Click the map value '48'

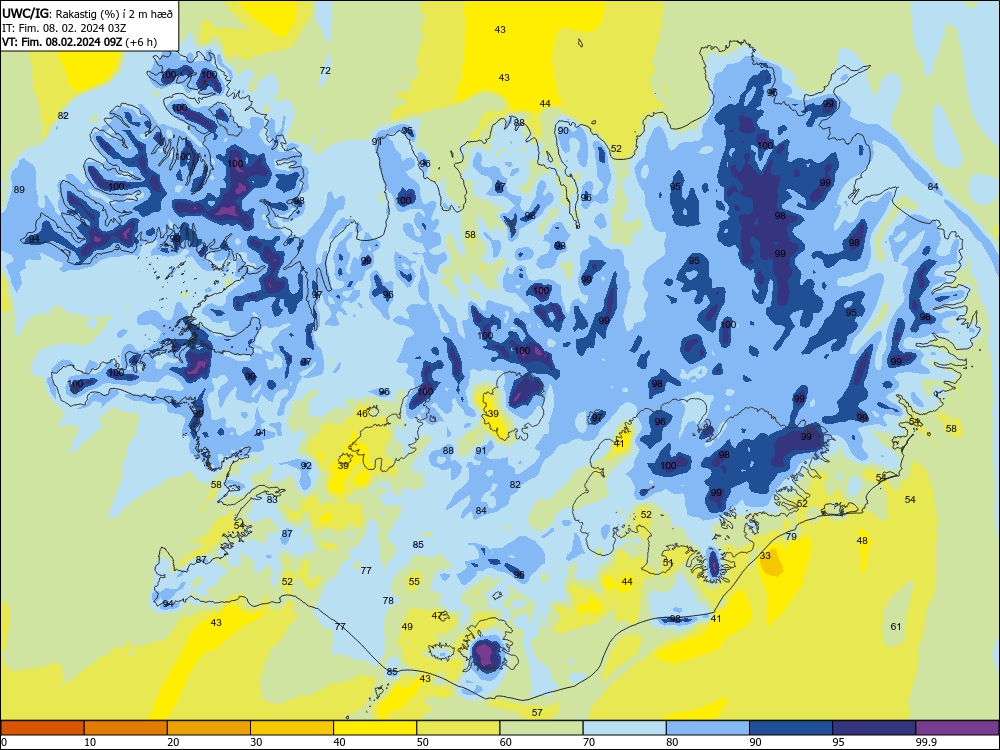[862, 541]
